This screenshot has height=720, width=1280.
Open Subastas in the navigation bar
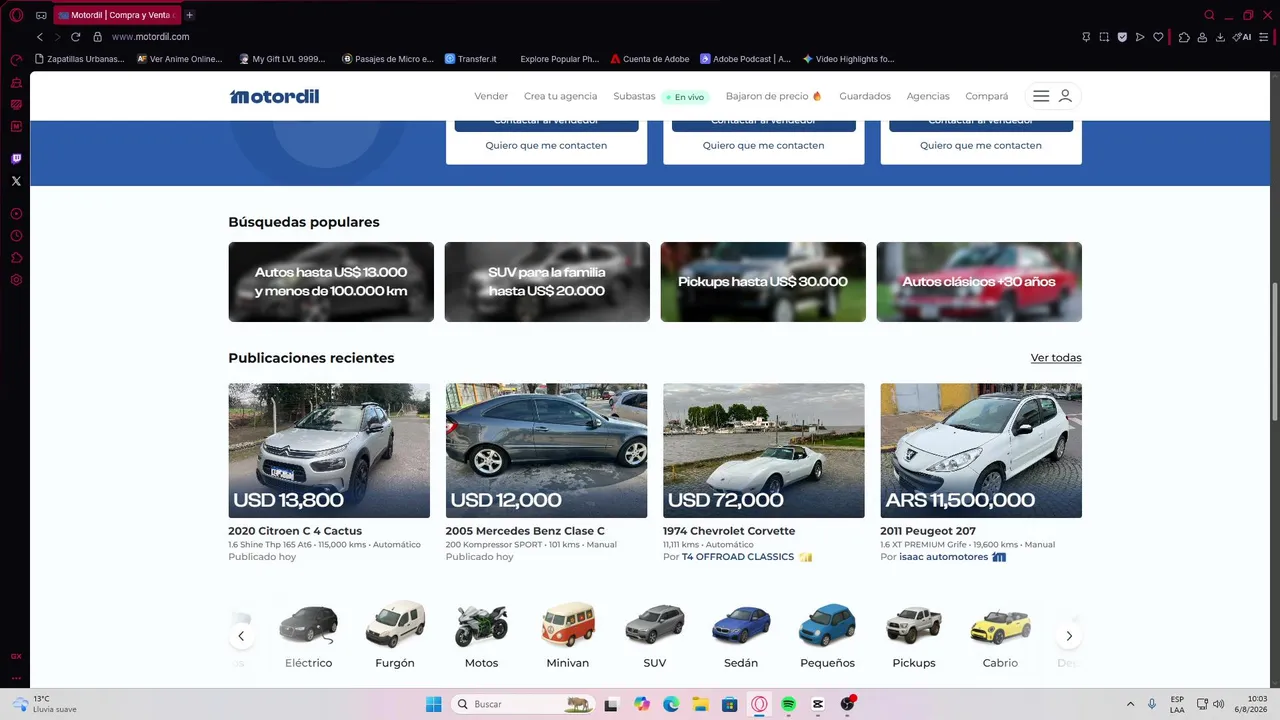point(634,96)
